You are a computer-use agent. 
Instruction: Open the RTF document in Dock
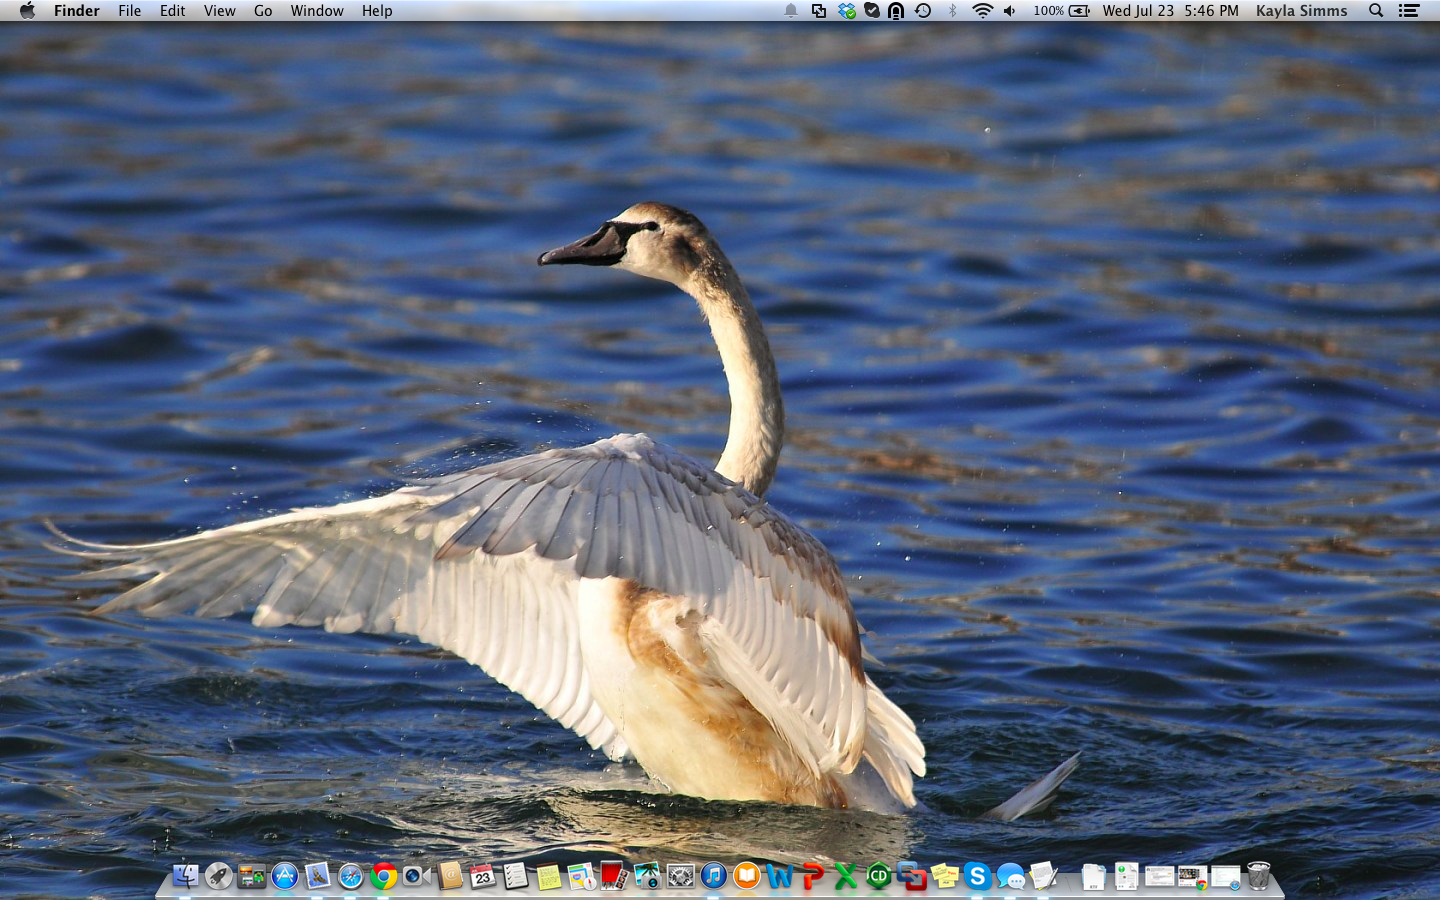1093,877
